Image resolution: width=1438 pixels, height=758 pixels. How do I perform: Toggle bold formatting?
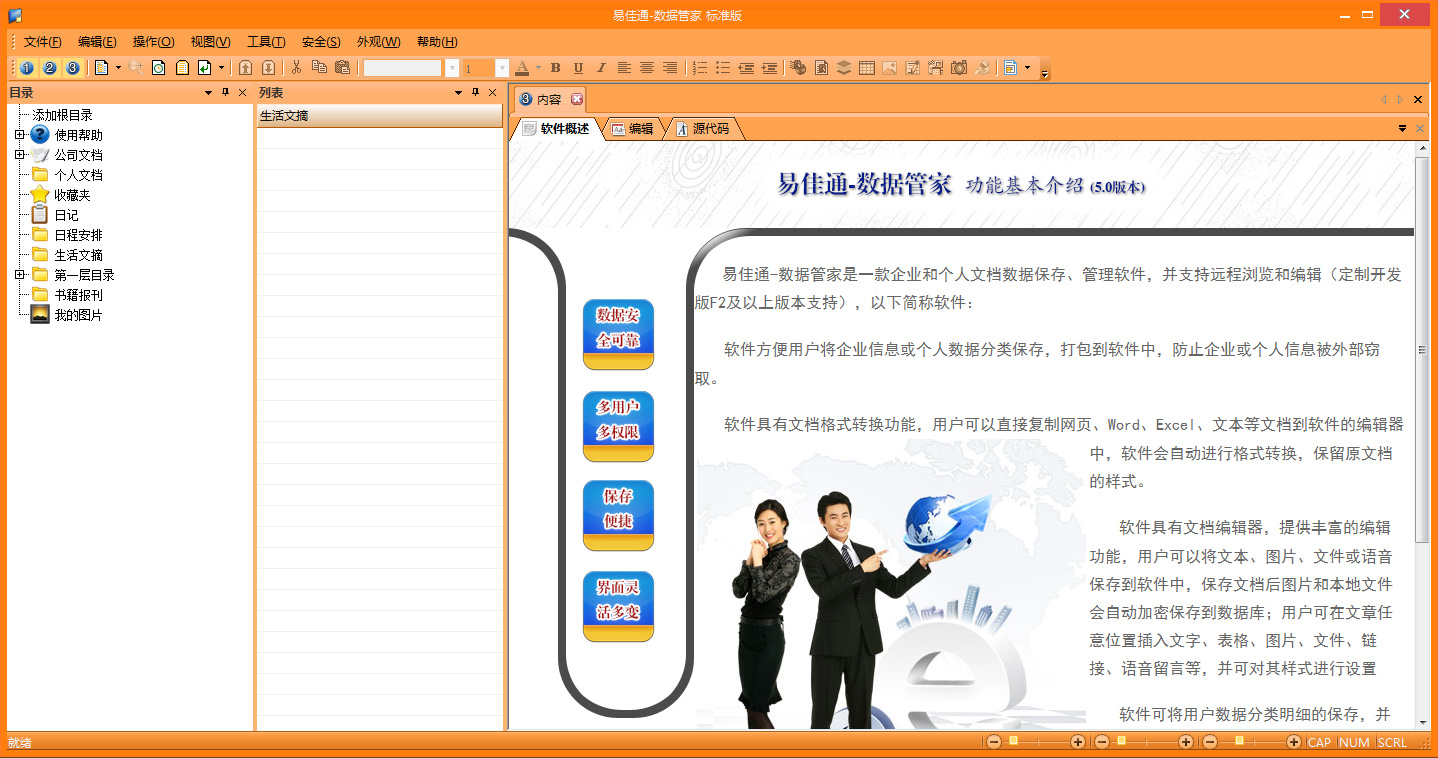[x=556, y=68]
